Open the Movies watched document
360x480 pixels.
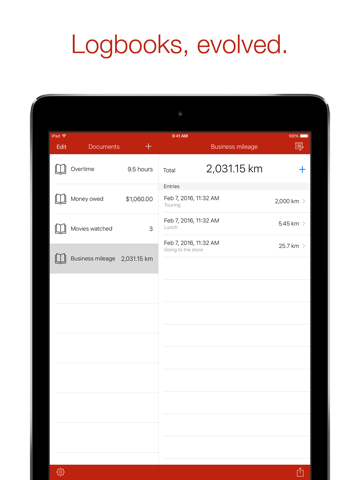pos(104,229)
